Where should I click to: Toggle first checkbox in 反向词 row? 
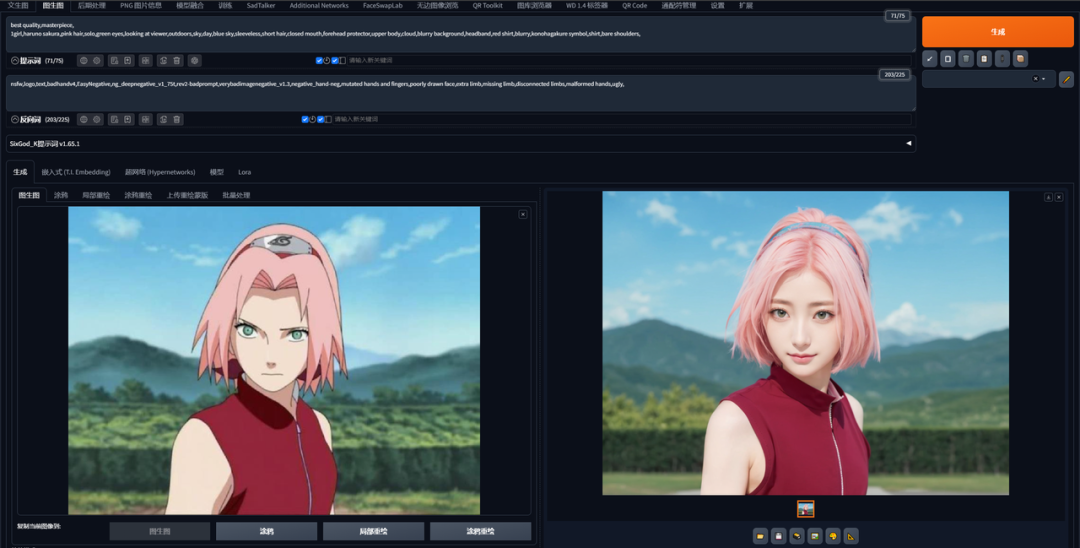point(305,119)
